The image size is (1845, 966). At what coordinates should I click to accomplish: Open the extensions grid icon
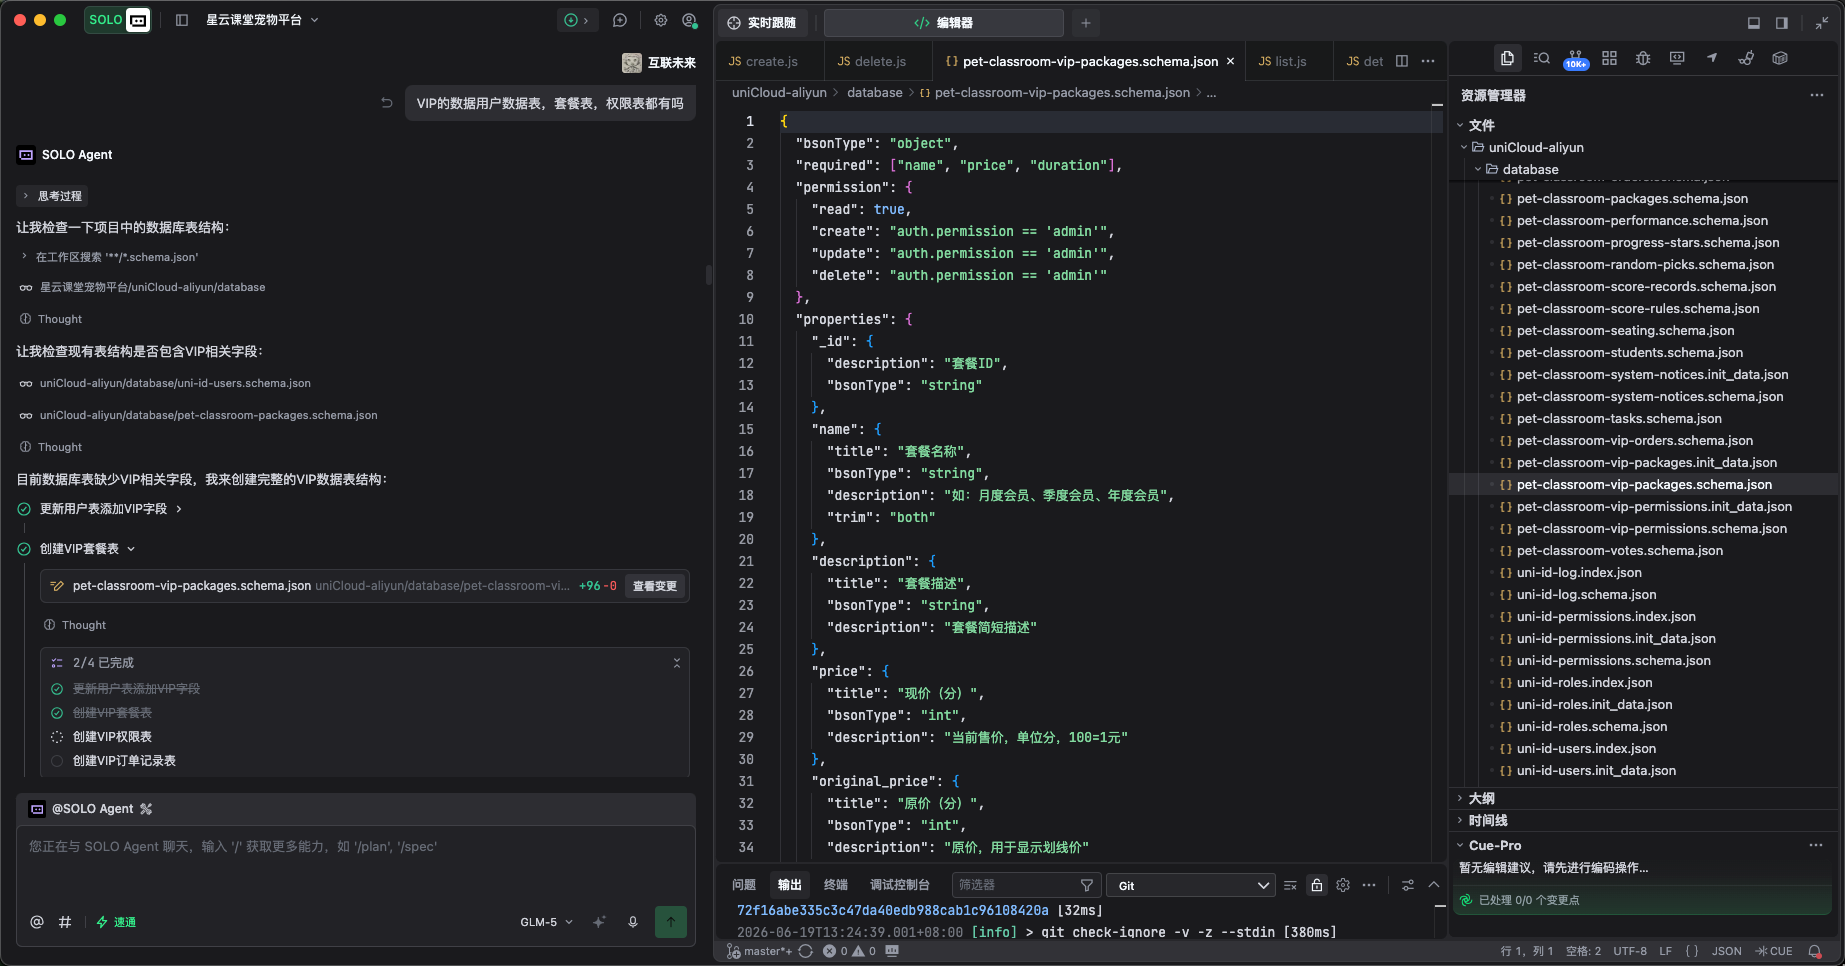point(1609,58)
